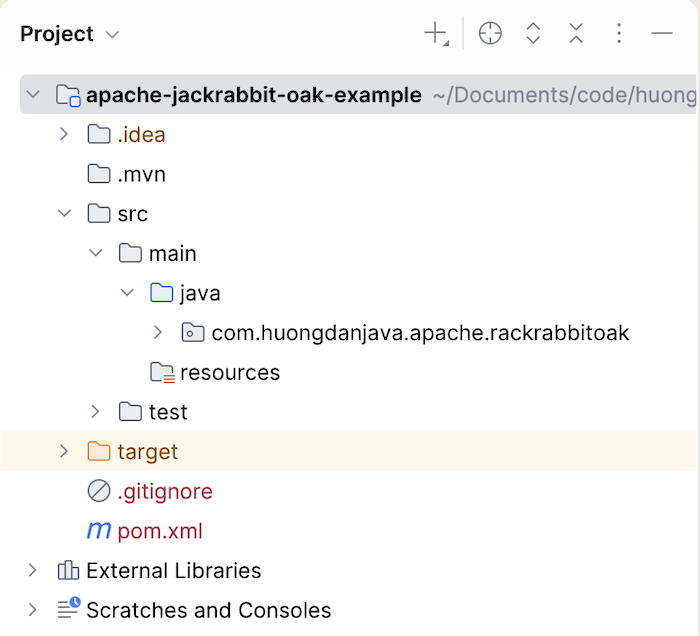Click the Collapse All icon in toolbar
This screenshot has height=636, width=700.
tap(576, 34)
